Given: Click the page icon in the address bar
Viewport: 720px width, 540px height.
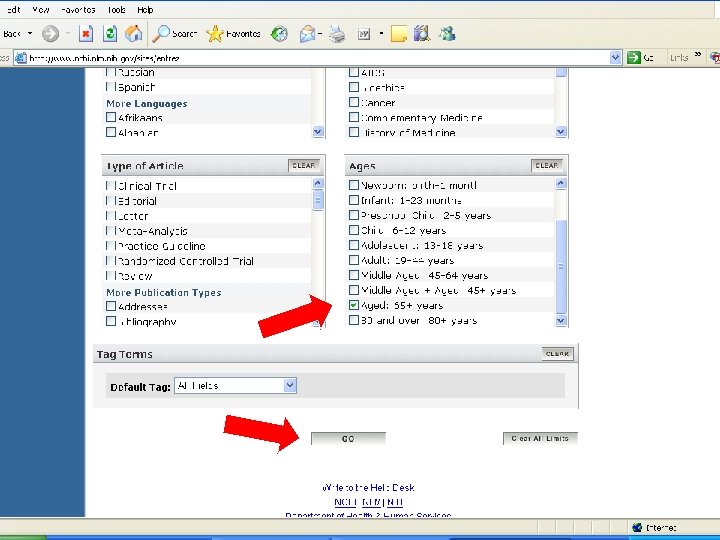Looking at the screenshot, I should 21,58.
